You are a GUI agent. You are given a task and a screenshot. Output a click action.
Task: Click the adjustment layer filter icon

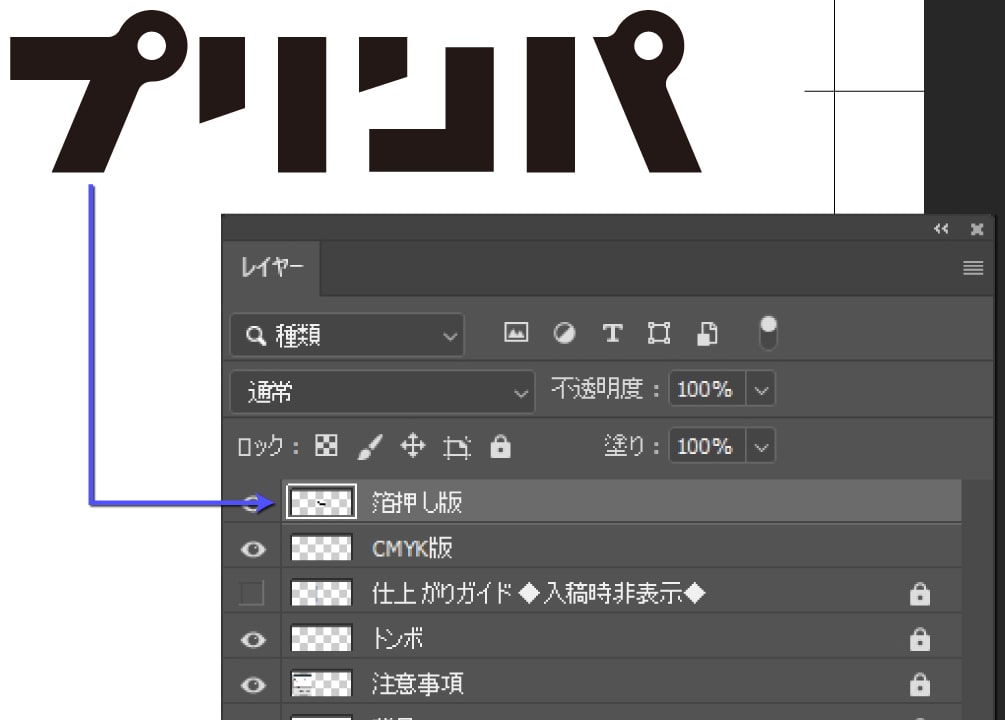click(x=565, y=334)
